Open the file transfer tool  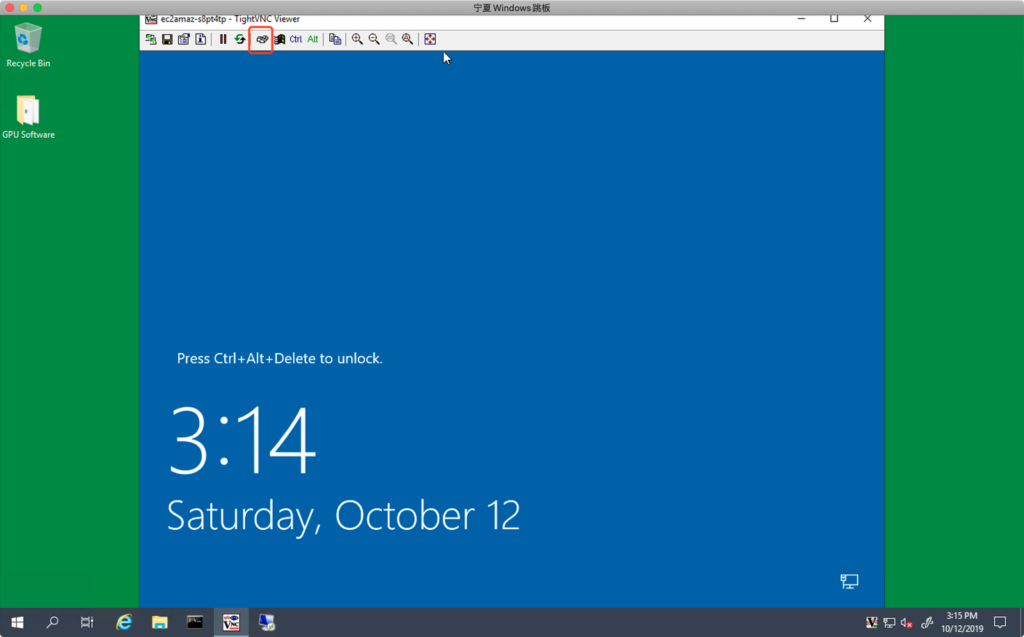335,39
